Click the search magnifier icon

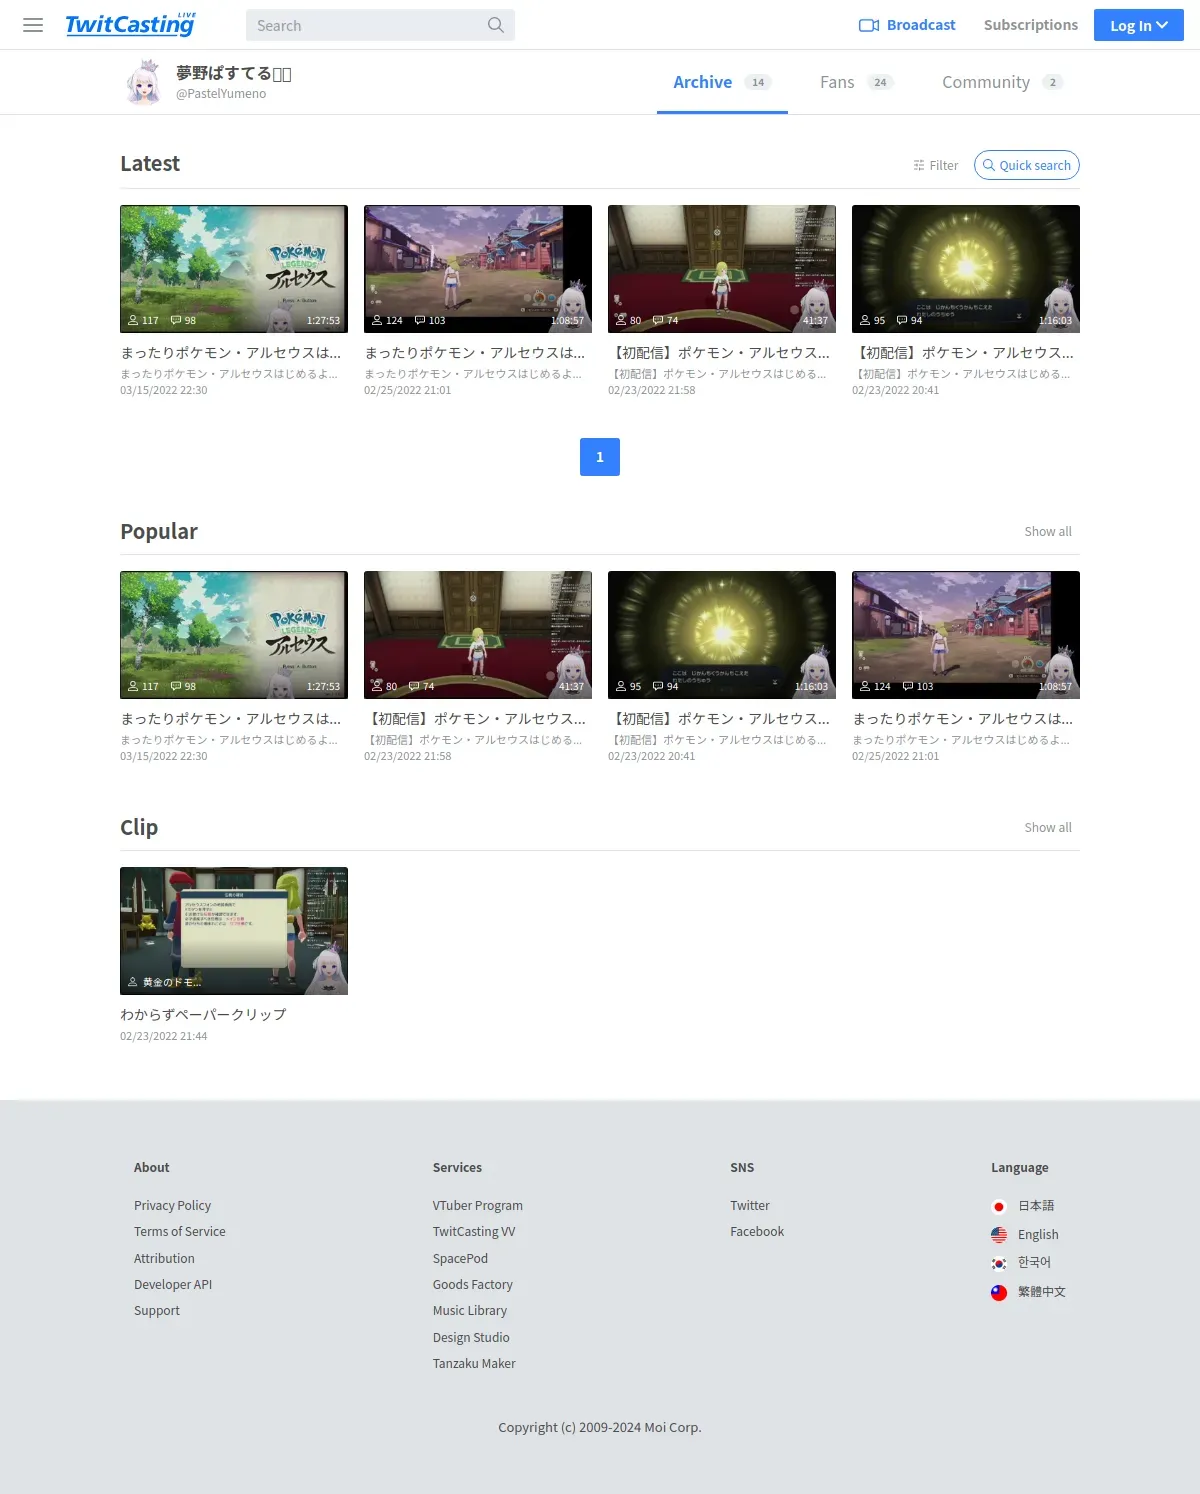coord(495,25)
